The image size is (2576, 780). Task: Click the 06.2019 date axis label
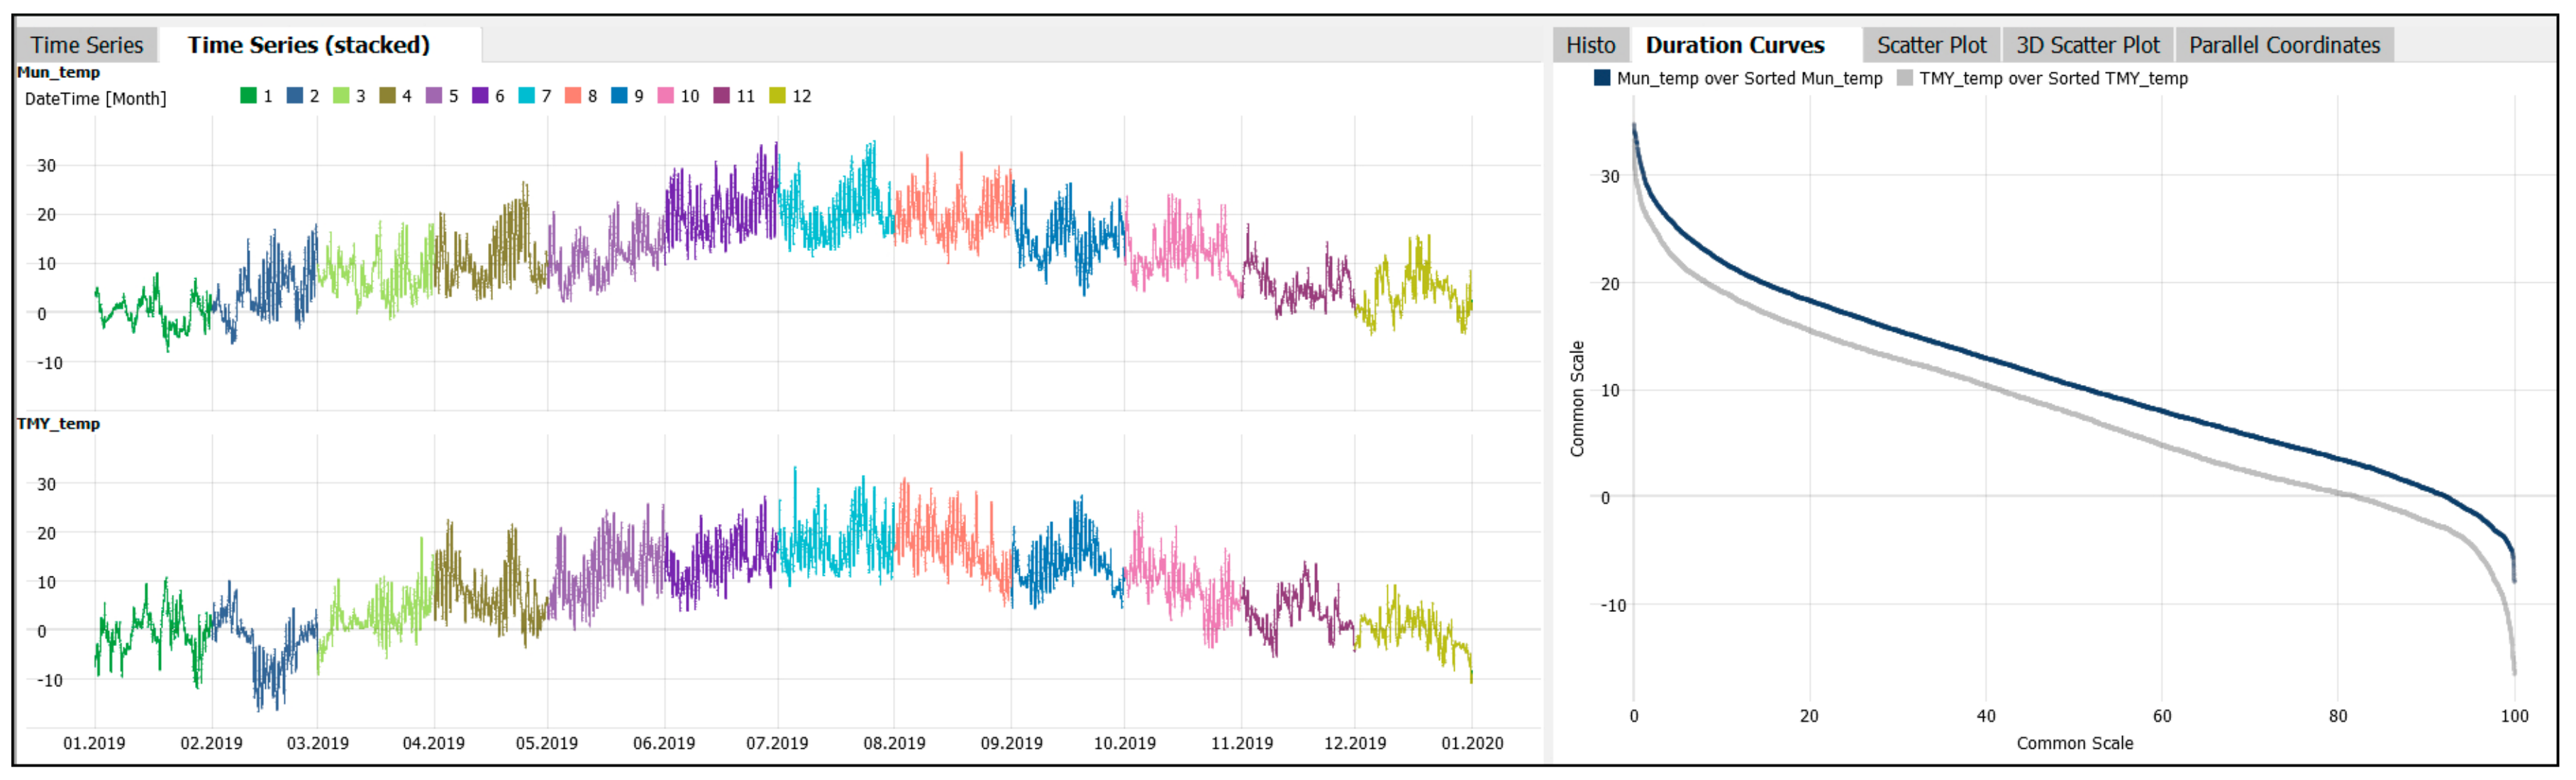coord(664,744)
